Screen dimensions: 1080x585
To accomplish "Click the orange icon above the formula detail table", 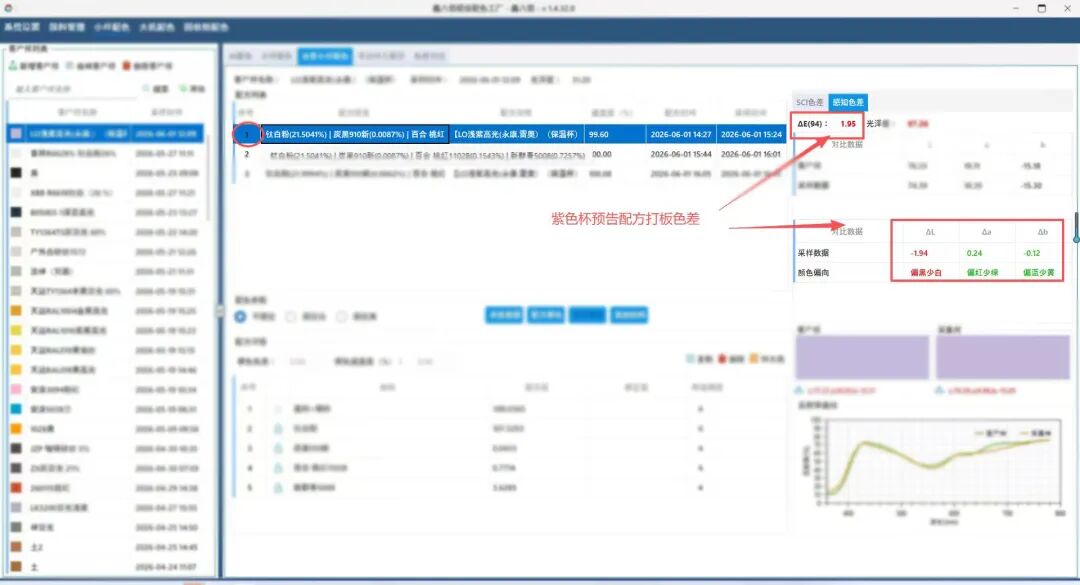I will click(754, 359).
